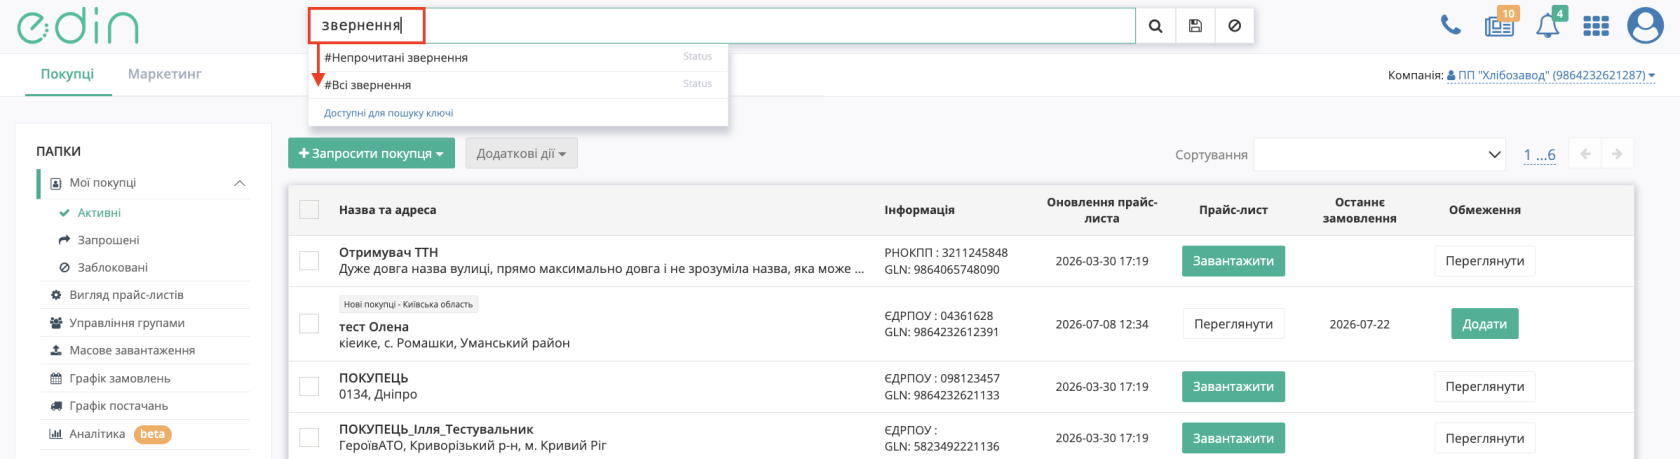The image size is (1680, 459).
Task: Check the ПОКУПЕЦЬ_Ілля_Тестувальник row checkbox
Action: point(309,438)
